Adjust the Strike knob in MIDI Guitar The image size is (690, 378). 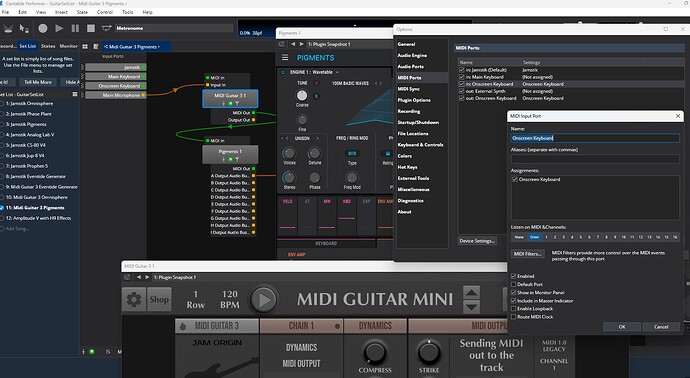429,352
